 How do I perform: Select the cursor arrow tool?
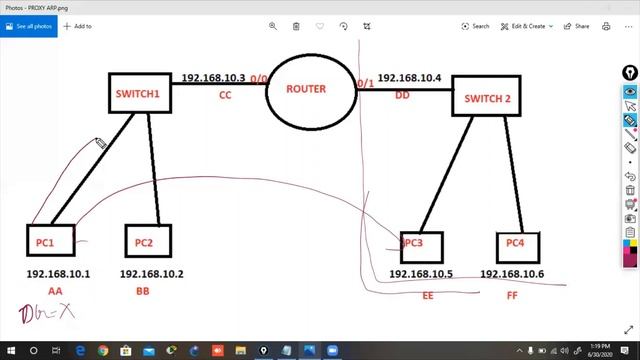[630, 106]
